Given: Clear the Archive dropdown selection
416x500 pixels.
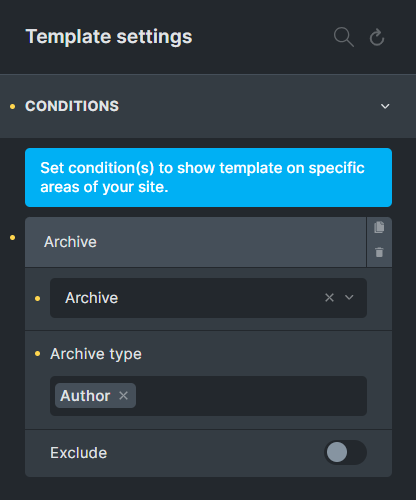Looking at the screenshot, I should [329, 297].
